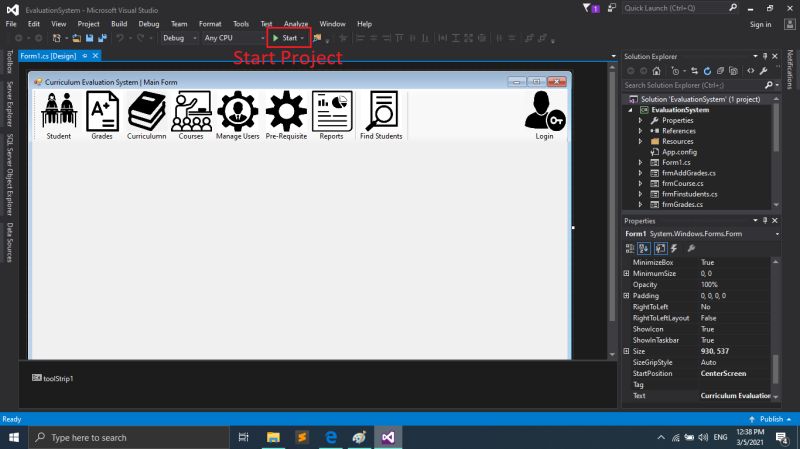
Task: Click View Code icon in Solution Explorer
Action: [x=751, y=71]
